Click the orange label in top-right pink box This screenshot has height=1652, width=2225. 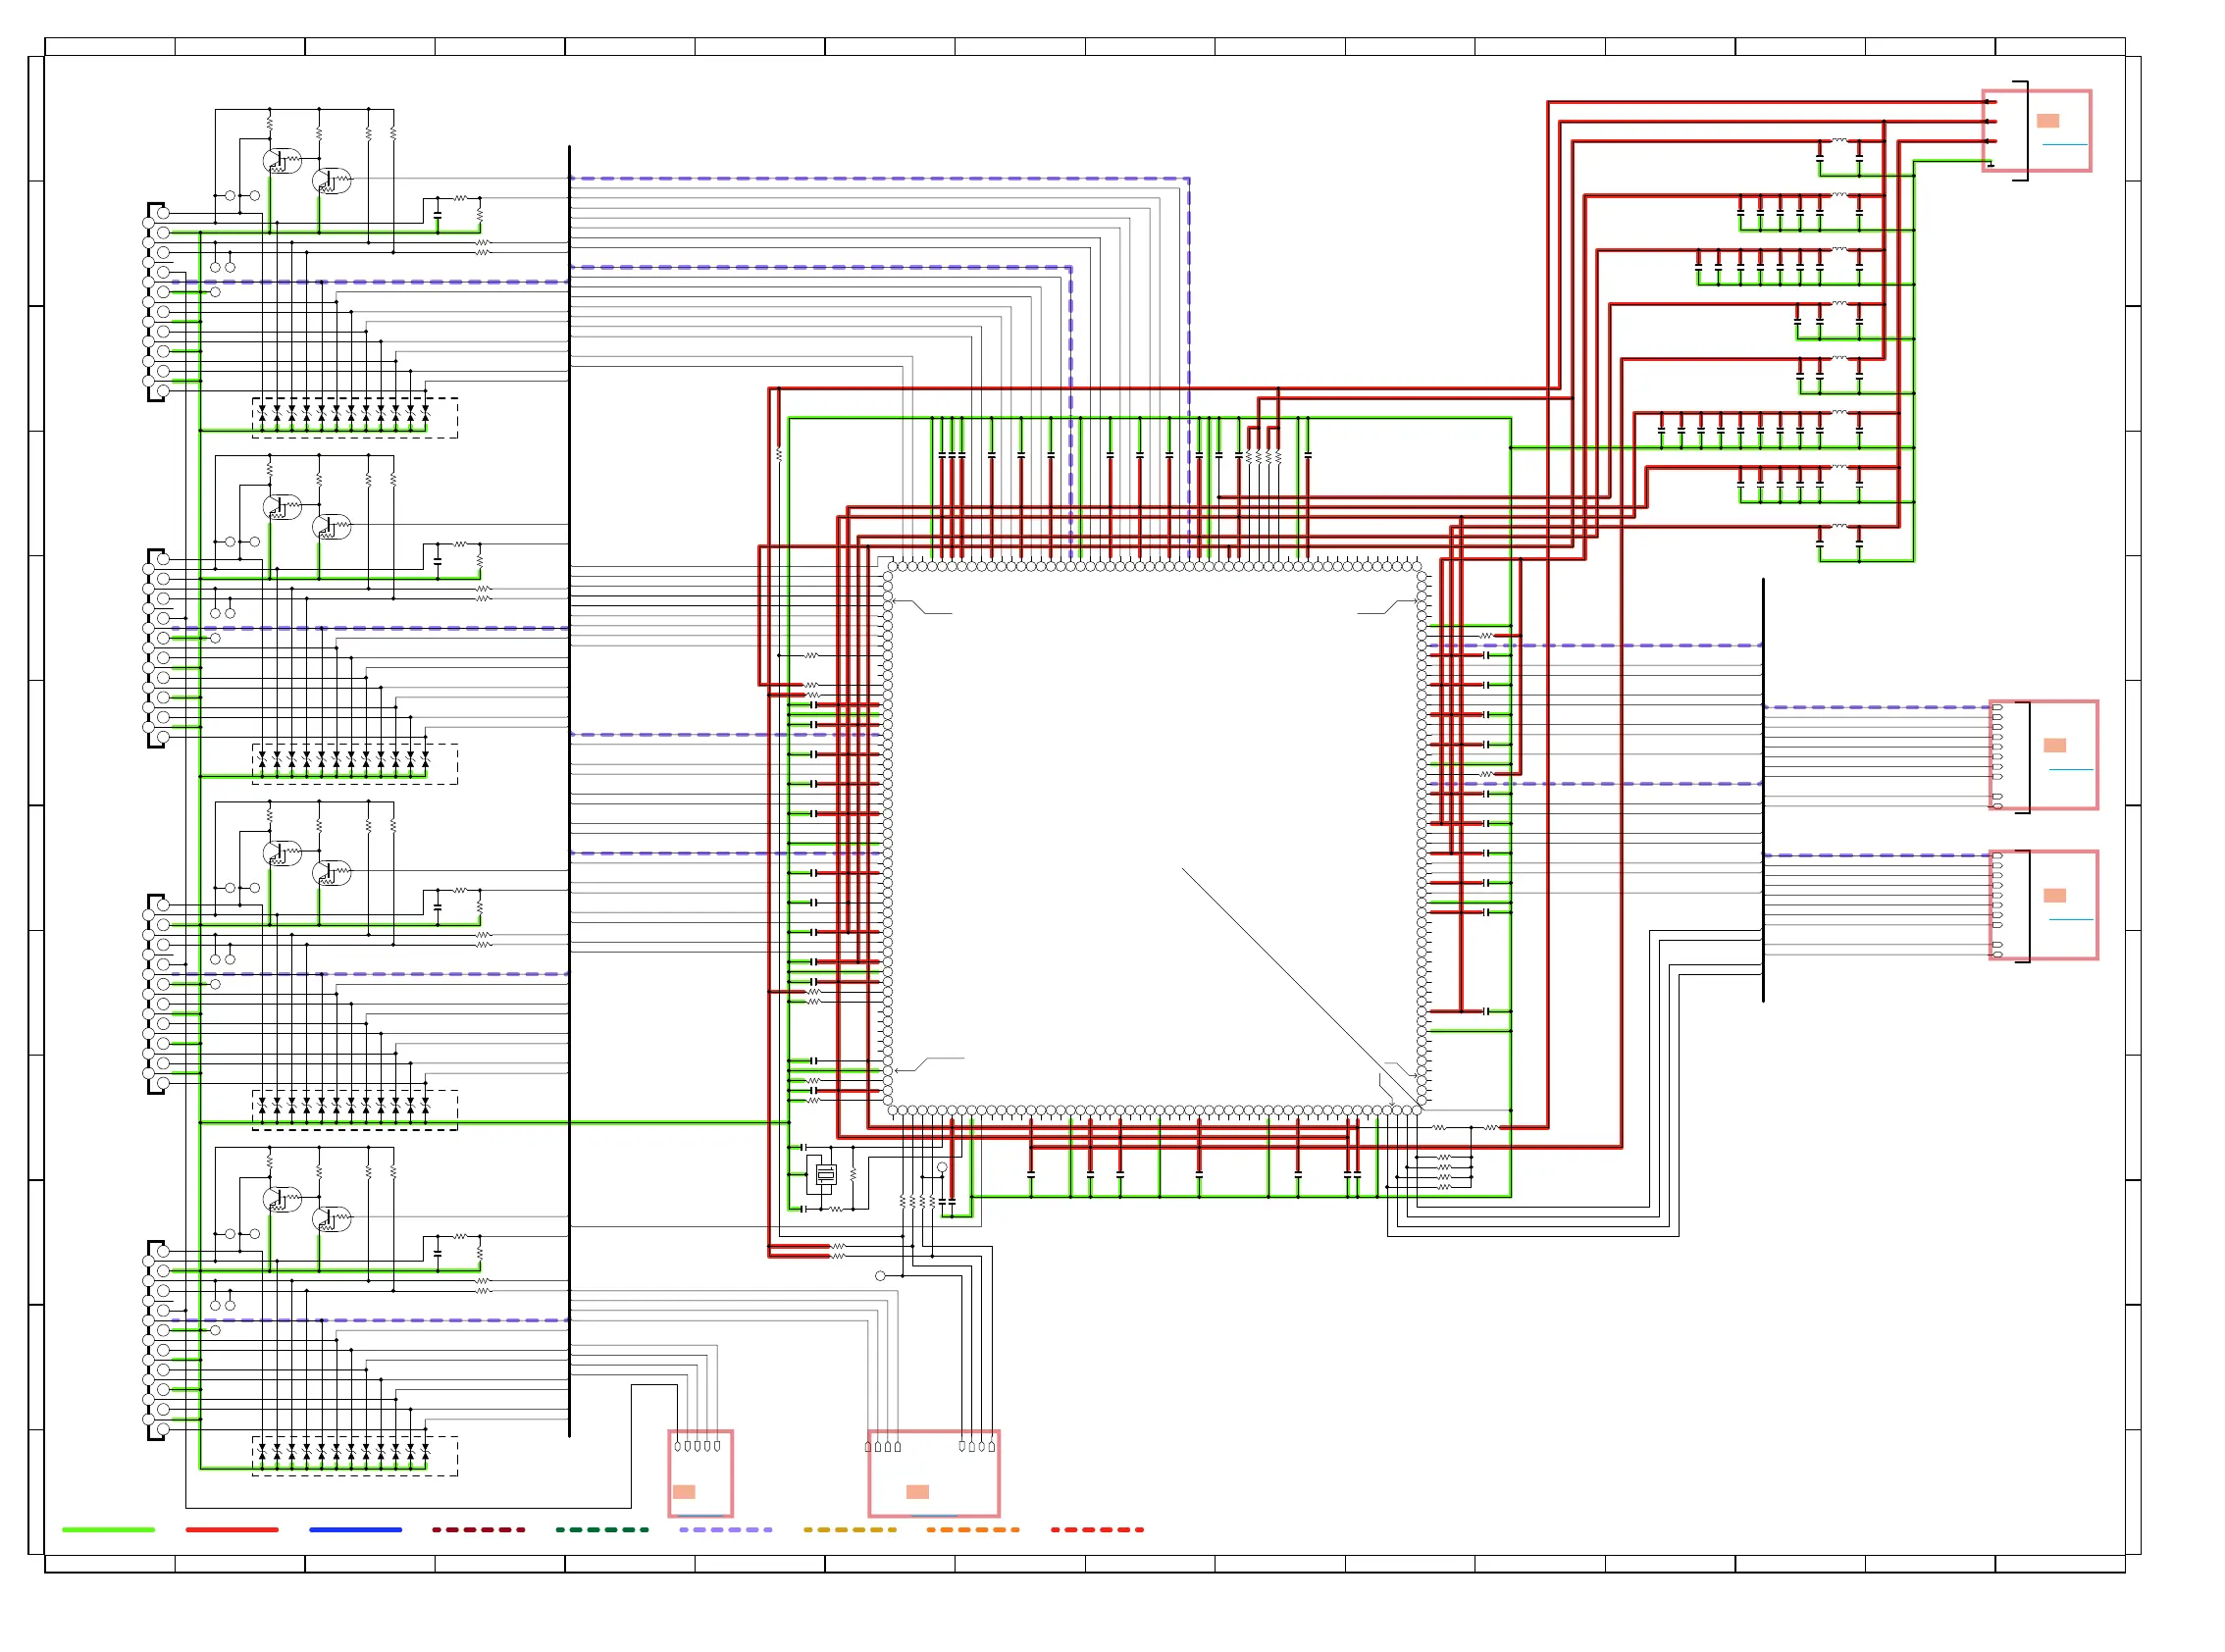click(2047, 121)
